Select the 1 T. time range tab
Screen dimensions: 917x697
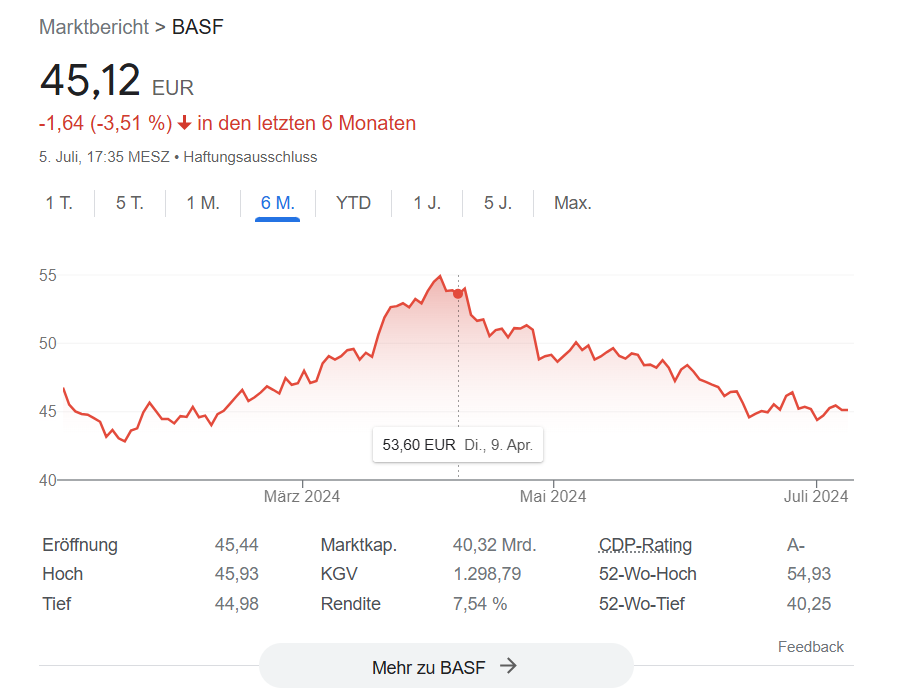click(x=59, y=203)
